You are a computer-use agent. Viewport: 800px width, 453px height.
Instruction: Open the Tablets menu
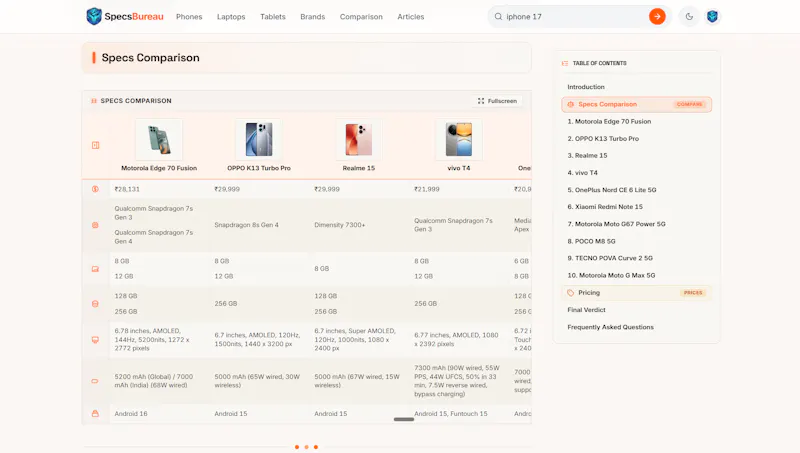273,16
